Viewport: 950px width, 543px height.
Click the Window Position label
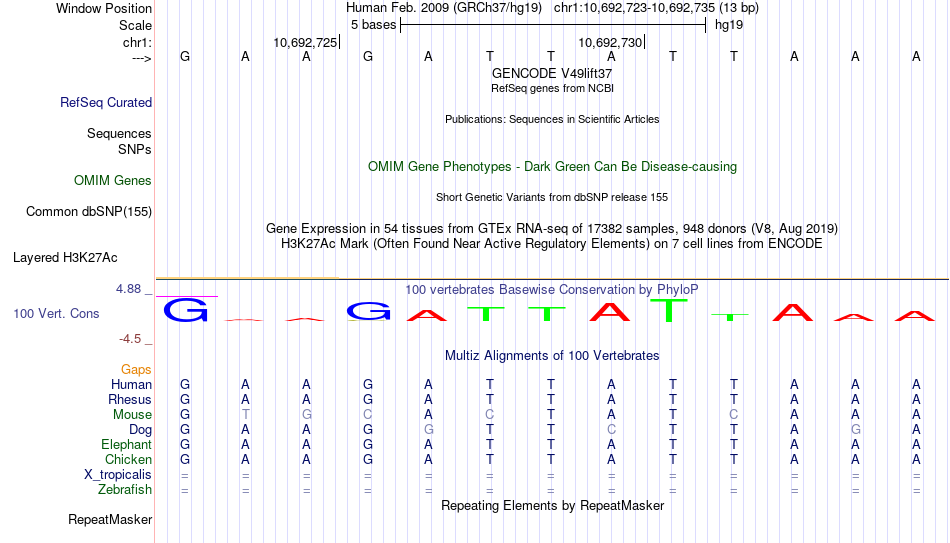tap(104, 8)
